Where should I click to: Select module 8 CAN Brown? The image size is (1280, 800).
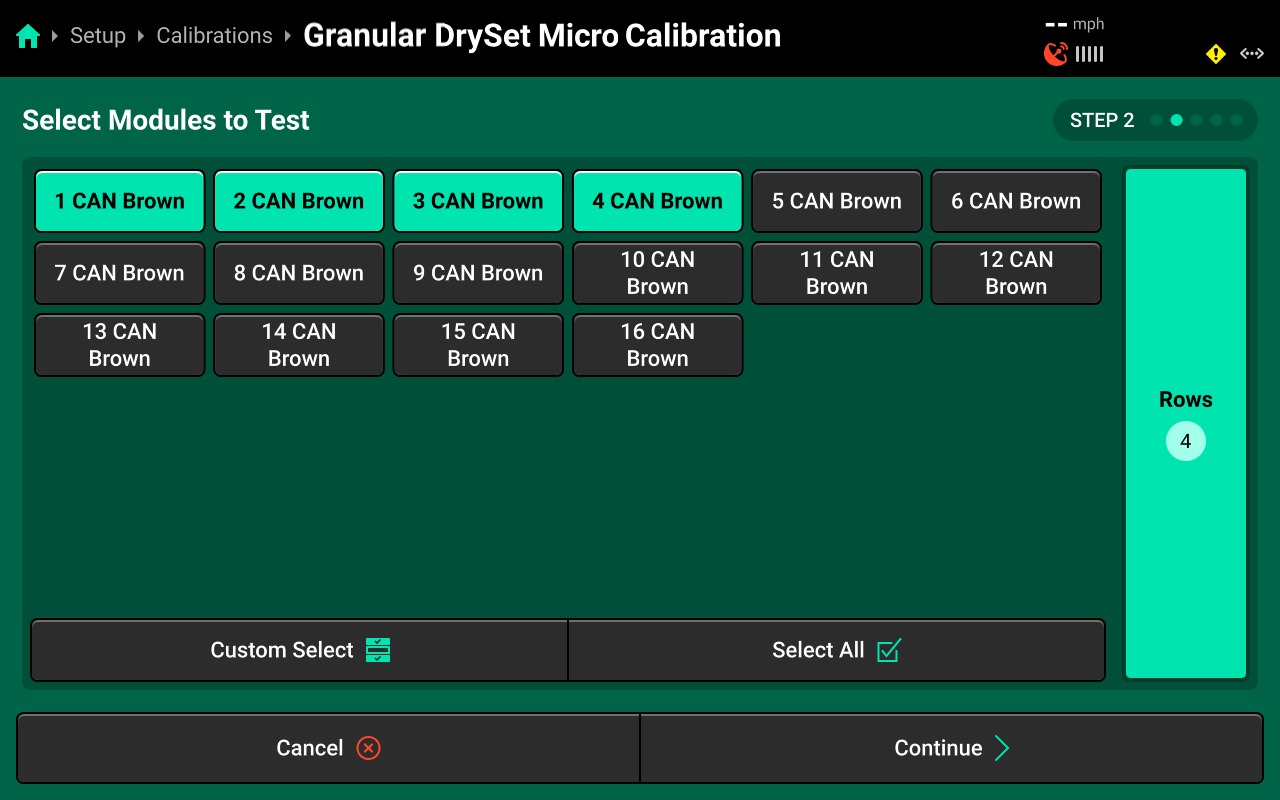(x=299, y=273)
